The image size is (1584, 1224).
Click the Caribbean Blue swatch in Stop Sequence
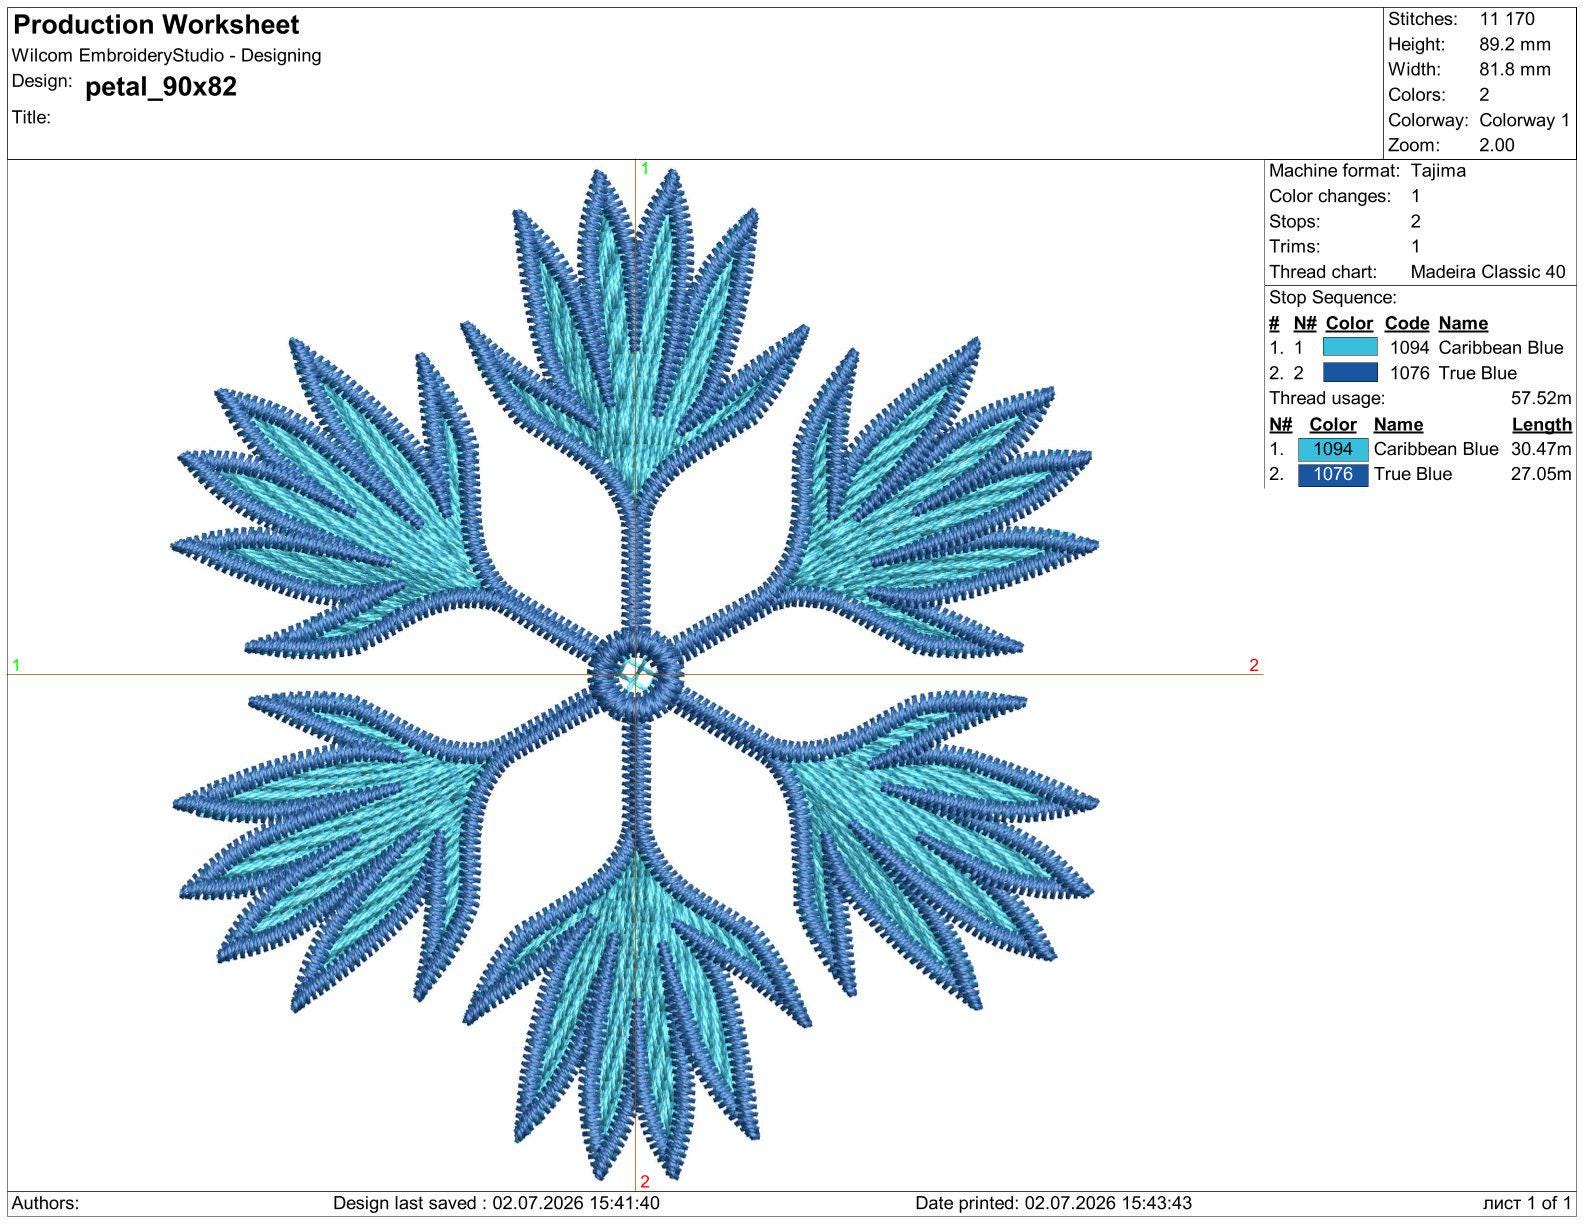pyautogui.click(x=1349, y=347)
